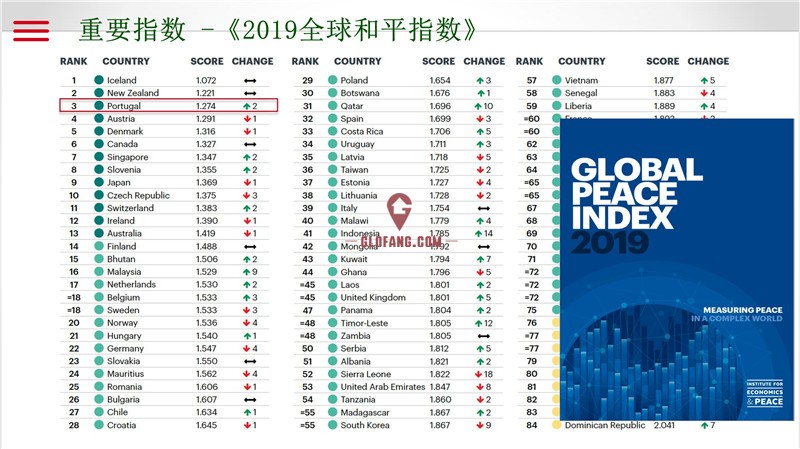Select the country name Iceland
The width and height of the screenshot is (800, 449).
[x=121, y=80]
